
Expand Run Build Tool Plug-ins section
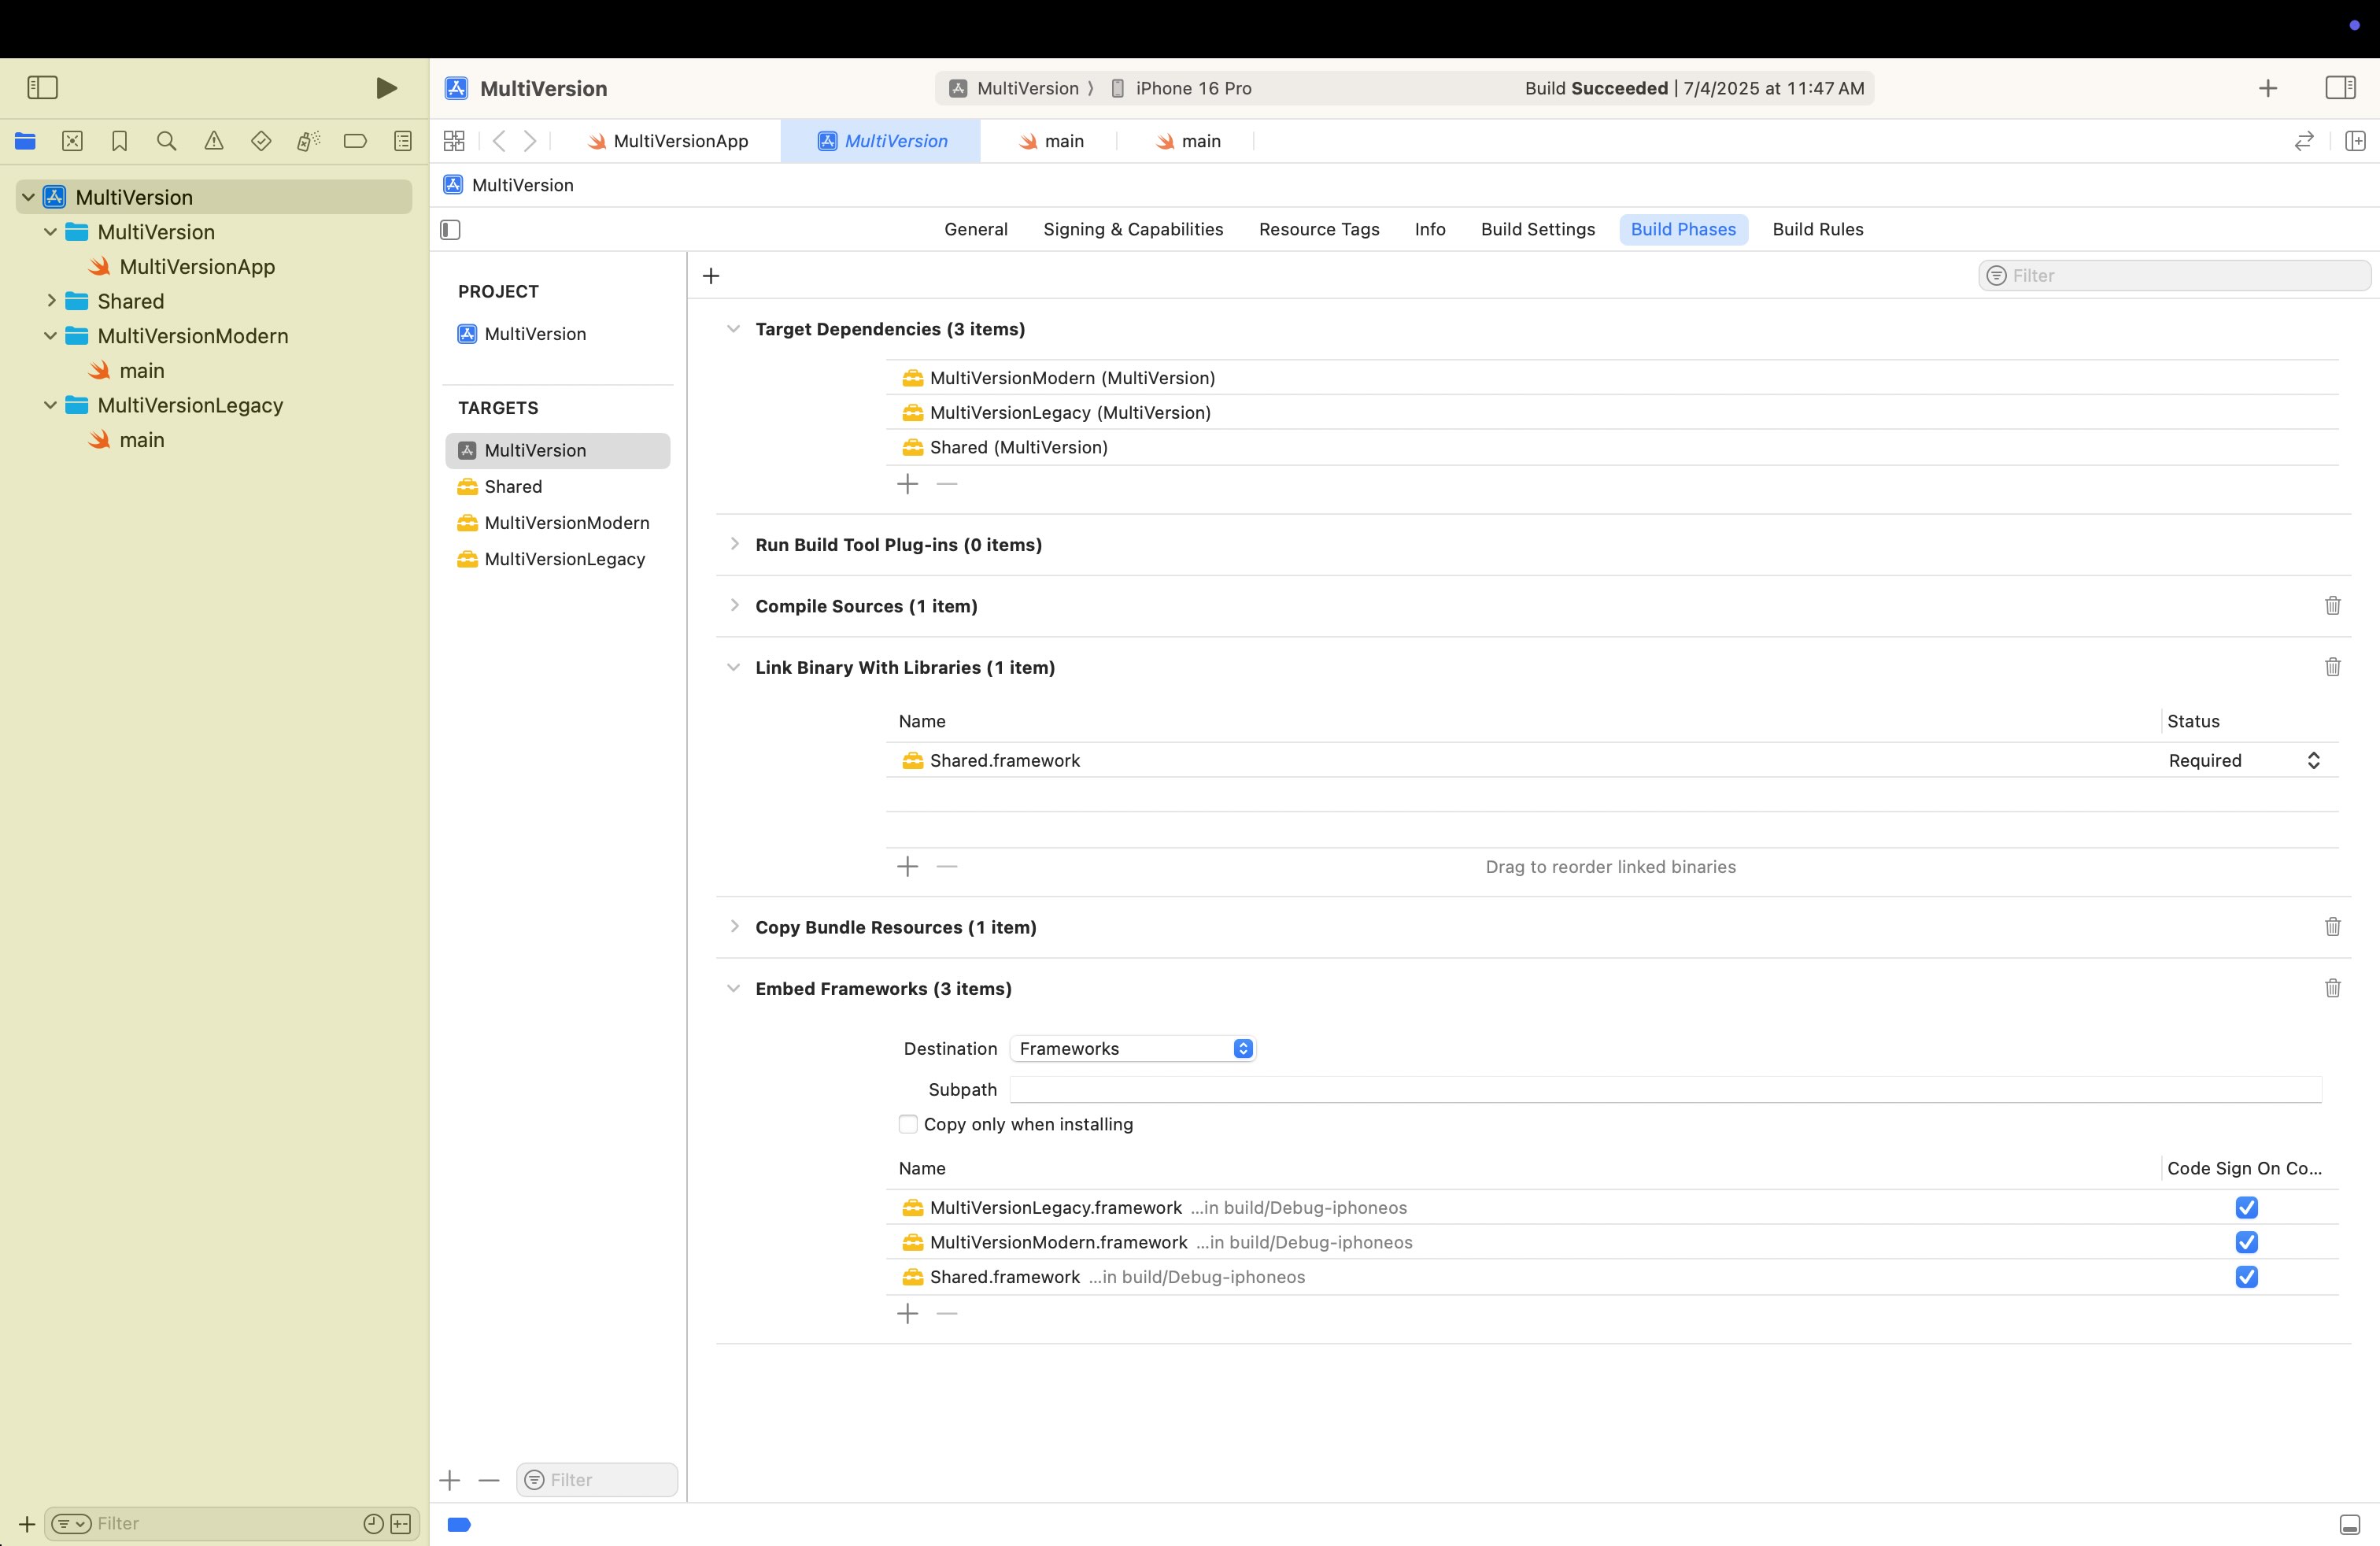point(734,544)
